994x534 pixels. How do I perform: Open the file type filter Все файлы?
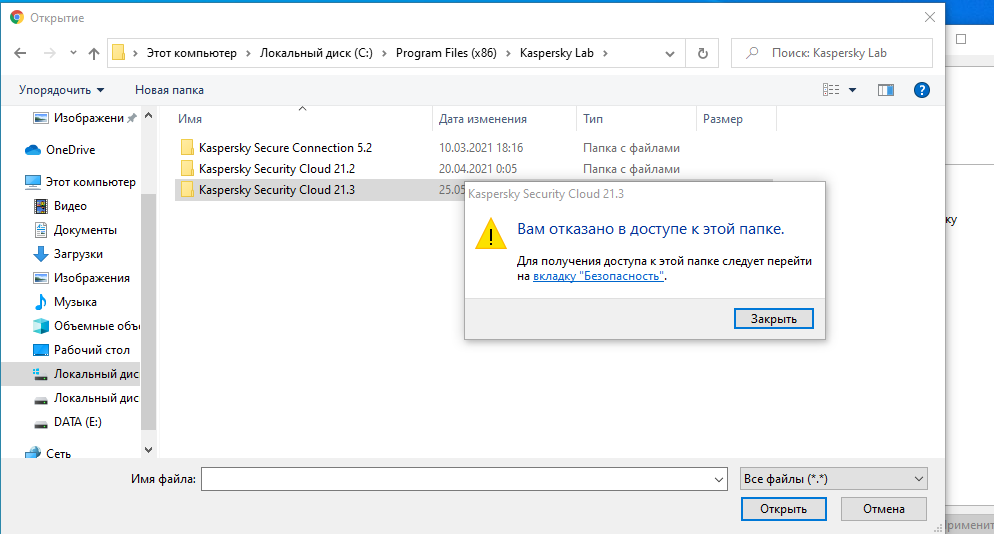[833, 479]
